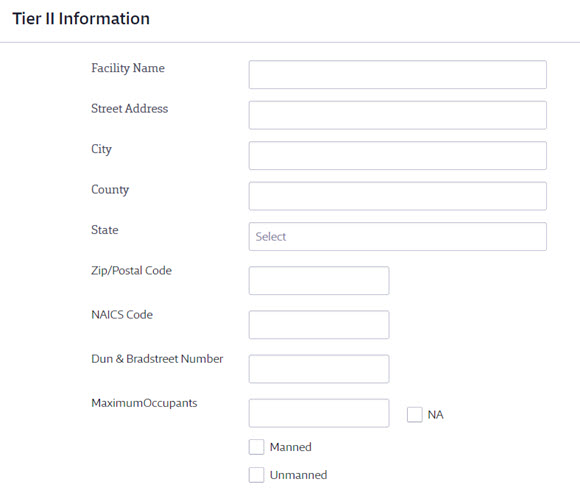Click the NA label beside MaximumOccupants
The width and height of the screenshot is (580, 489).
point(435,415)
